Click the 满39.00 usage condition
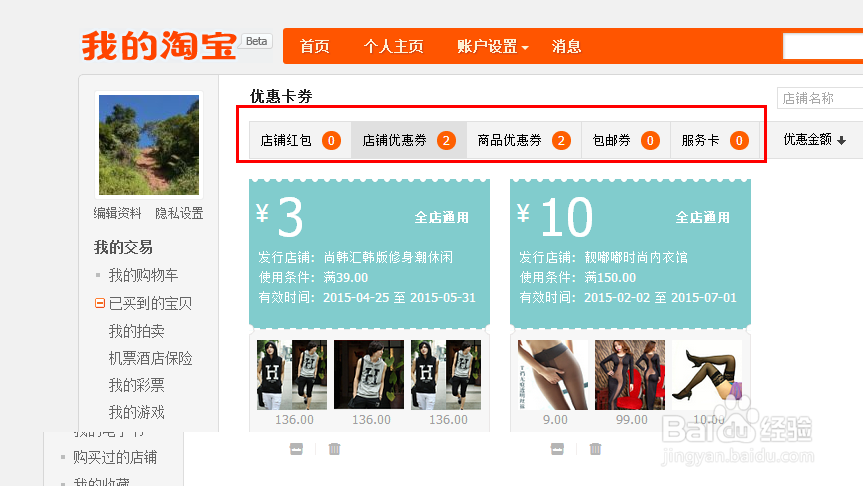Viewport: 863px width, 486px height. (346, 277)
